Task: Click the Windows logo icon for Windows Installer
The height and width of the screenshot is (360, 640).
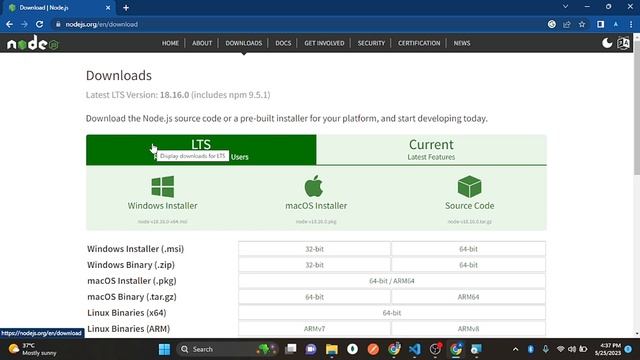Action: pyautogui.click(x=162, y=187)
